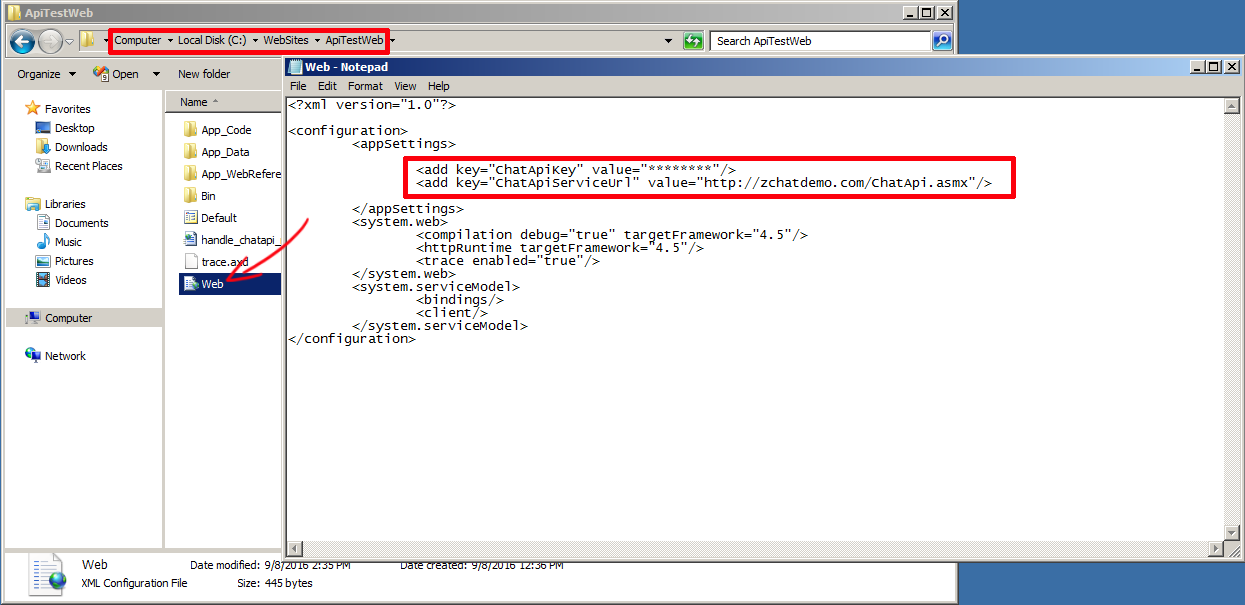This screenshot has width=1245, height=605.
Task: Click Local Disk (C:) breadcrumb segment
Action: pos(212,40)
